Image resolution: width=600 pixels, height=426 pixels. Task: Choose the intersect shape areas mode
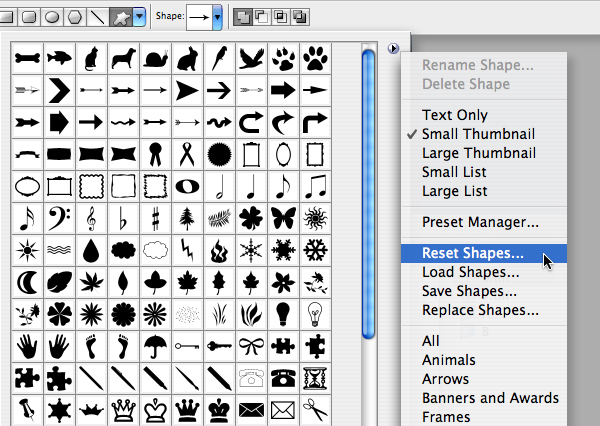[x=281, y=16]
